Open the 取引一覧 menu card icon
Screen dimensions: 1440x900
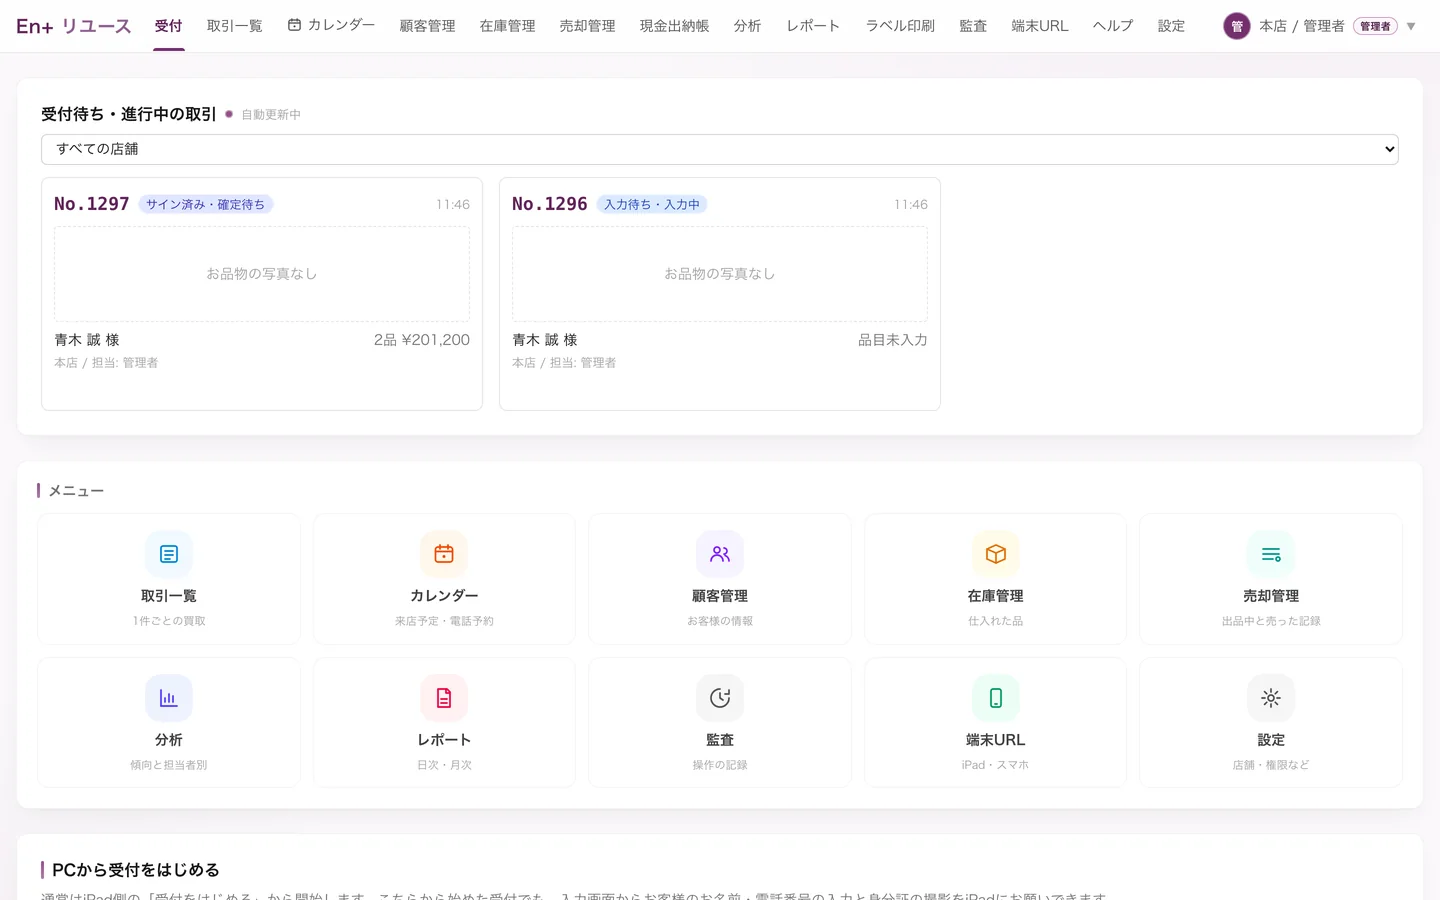click(169, 554)
